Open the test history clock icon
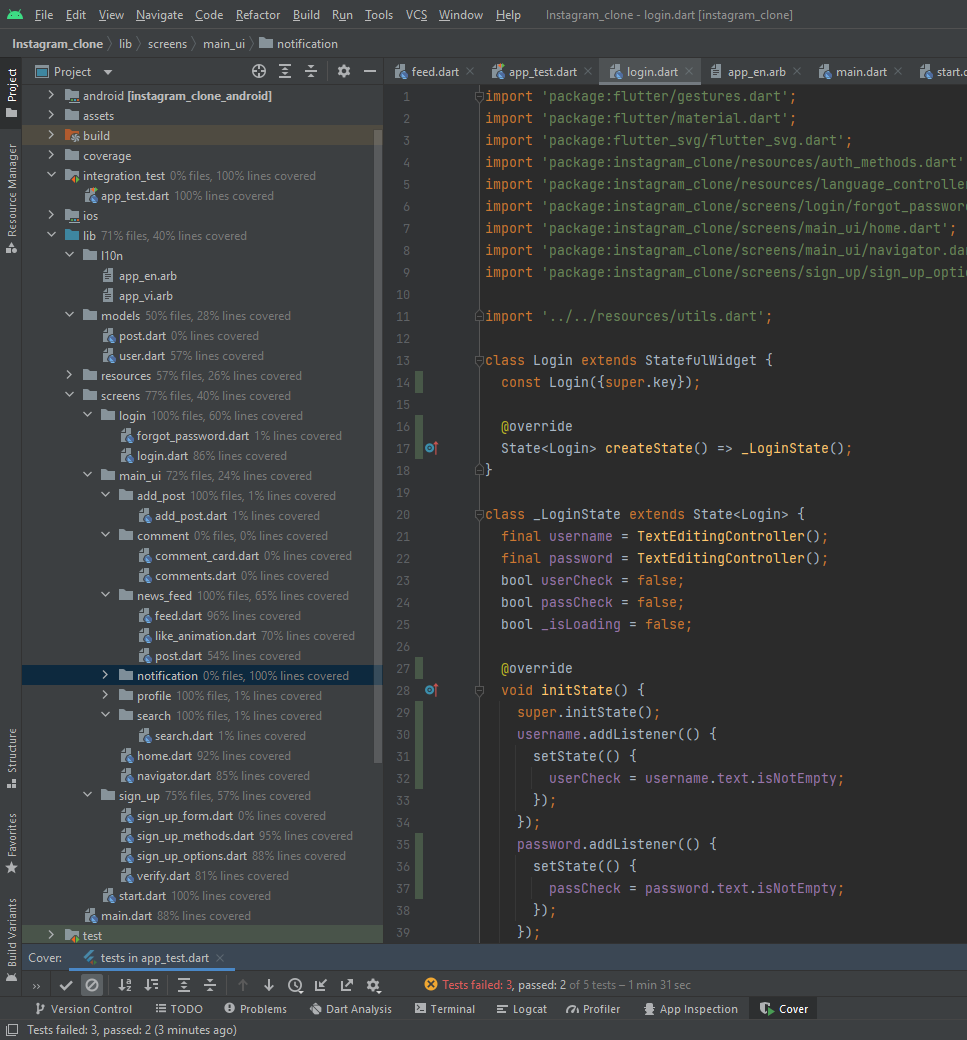This screenshot has width=967, height=1040. [x=295, y=985]
